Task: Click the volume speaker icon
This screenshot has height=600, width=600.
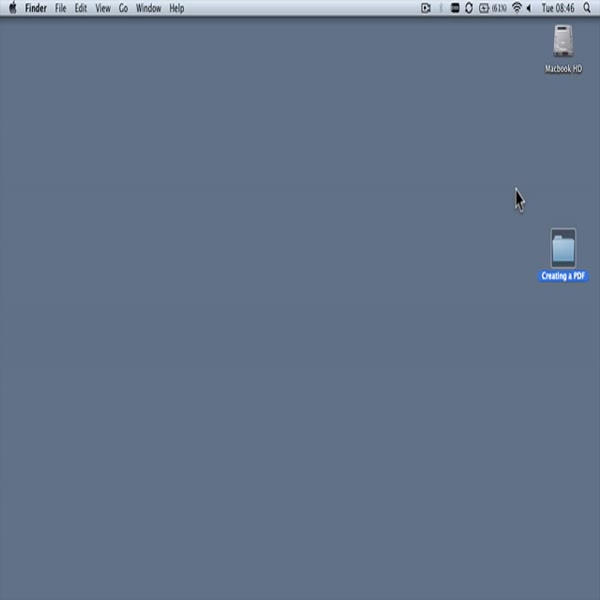Action: pyautogui.click(x=529, y=8)
